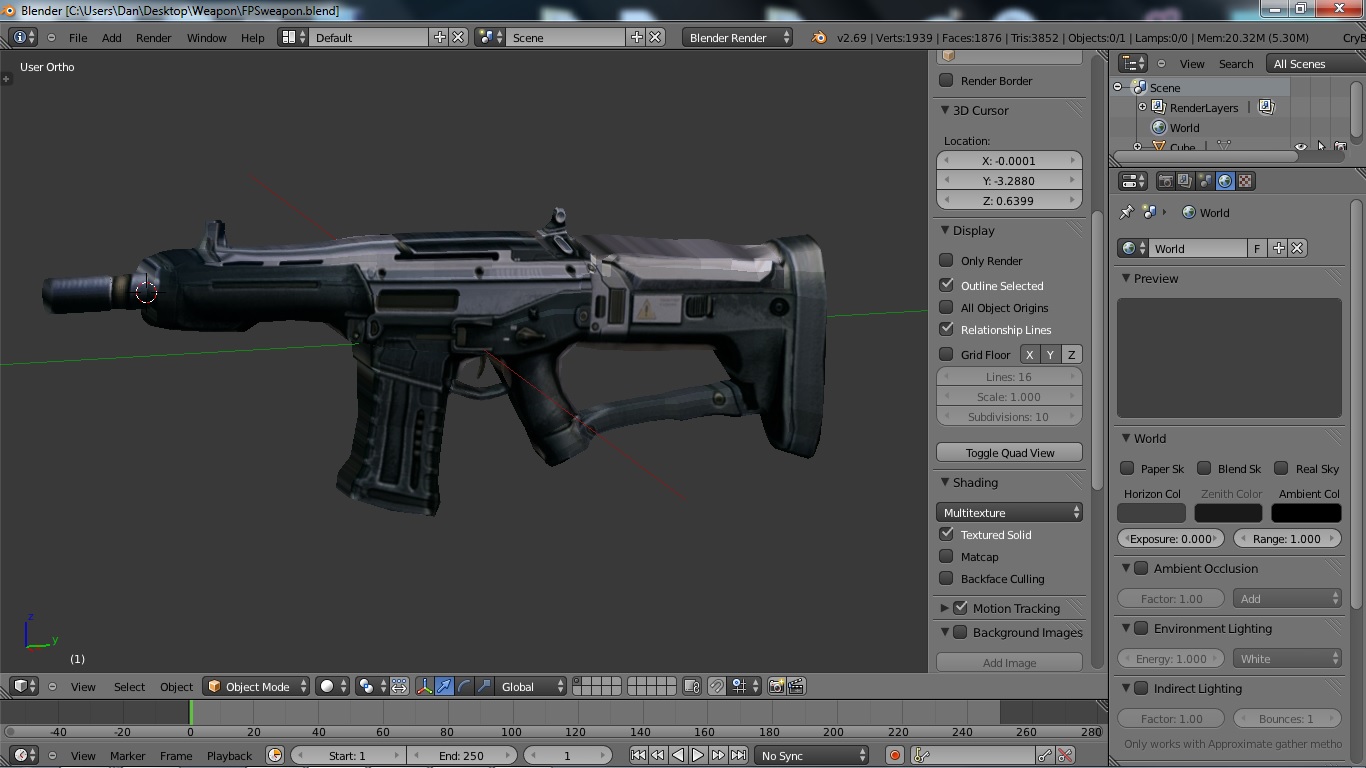Select the scale manipulator icon
Image resolution: width=1366 pixels, height=768 pixels.
click(x=484, y=686)
